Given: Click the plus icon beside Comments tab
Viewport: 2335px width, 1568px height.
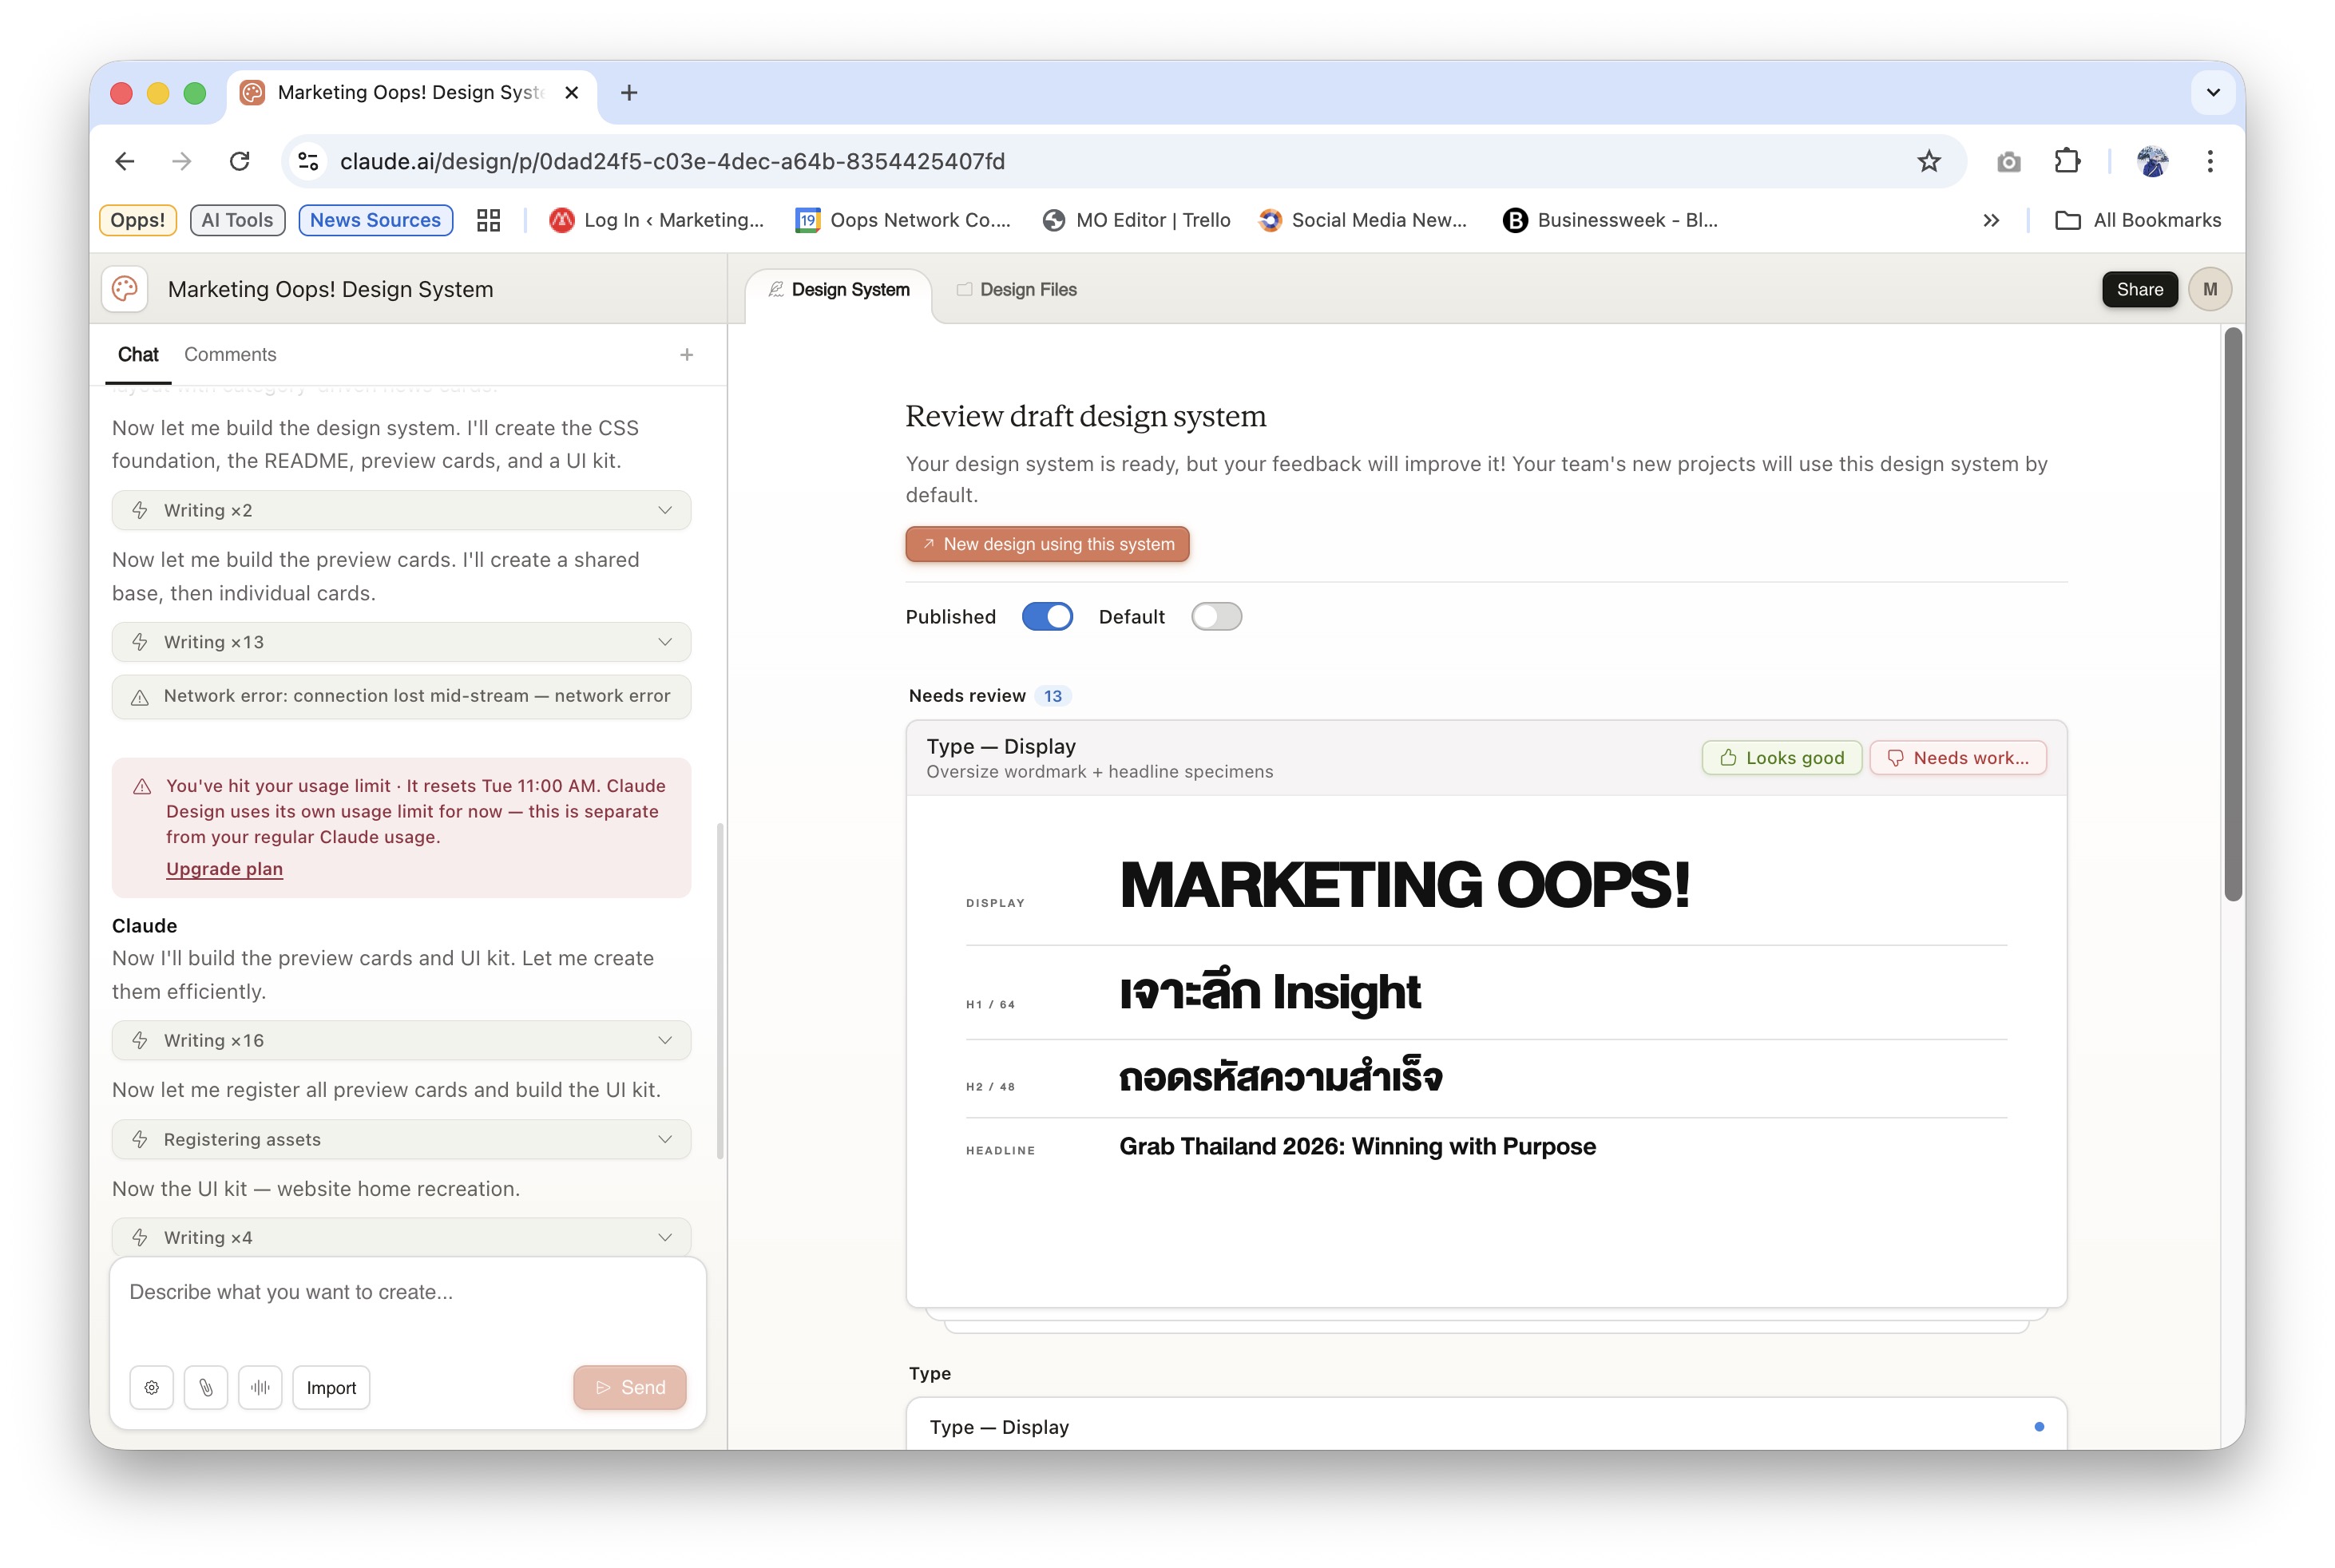Looking at the screenshot, I should tap(686, 355).
